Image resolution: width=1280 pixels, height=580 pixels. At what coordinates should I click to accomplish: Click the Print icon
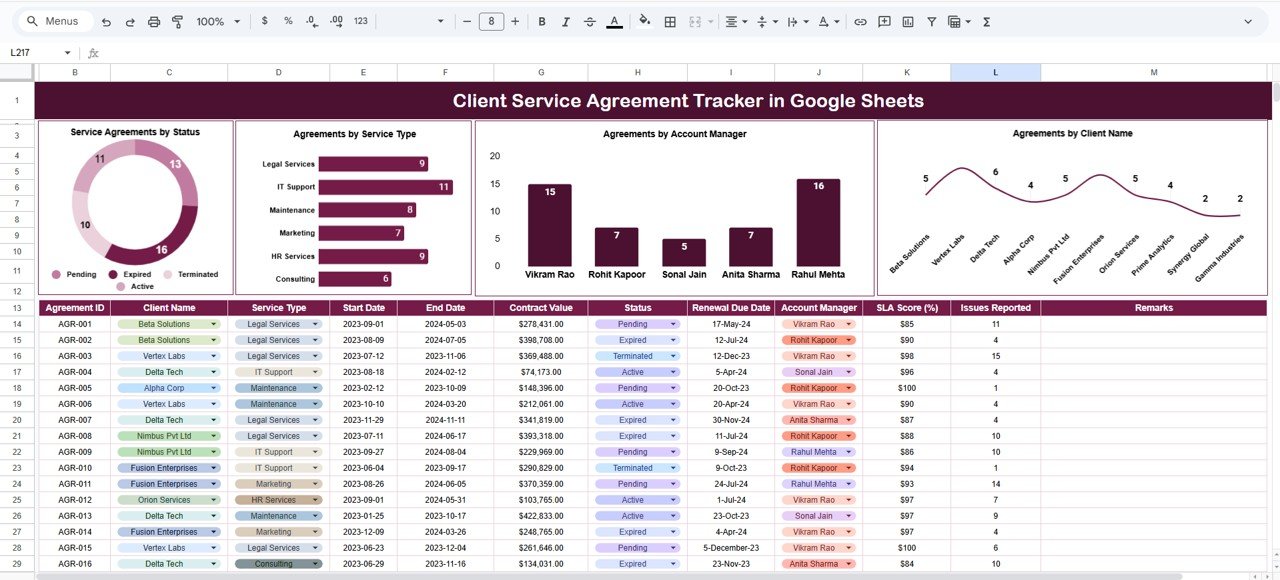(152, 20)
